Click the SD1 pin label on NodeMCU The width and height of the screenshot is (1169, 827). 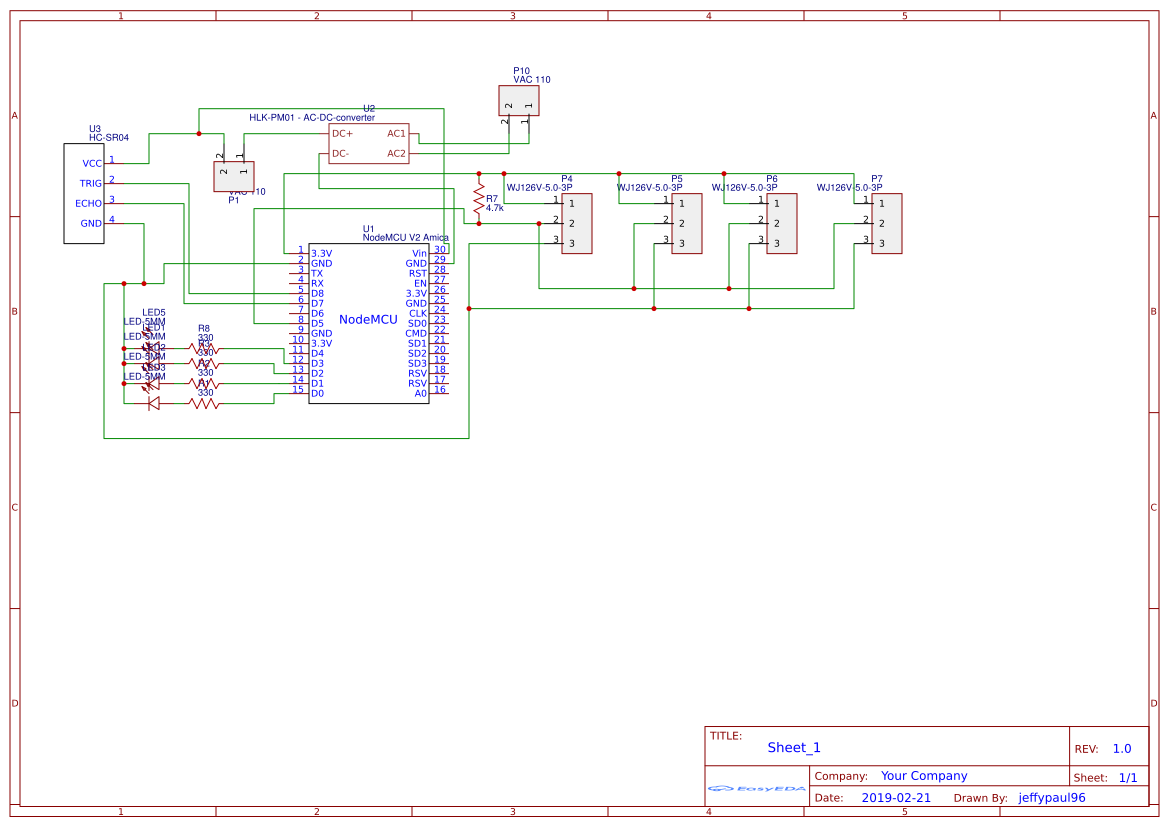tap(417, 344)
